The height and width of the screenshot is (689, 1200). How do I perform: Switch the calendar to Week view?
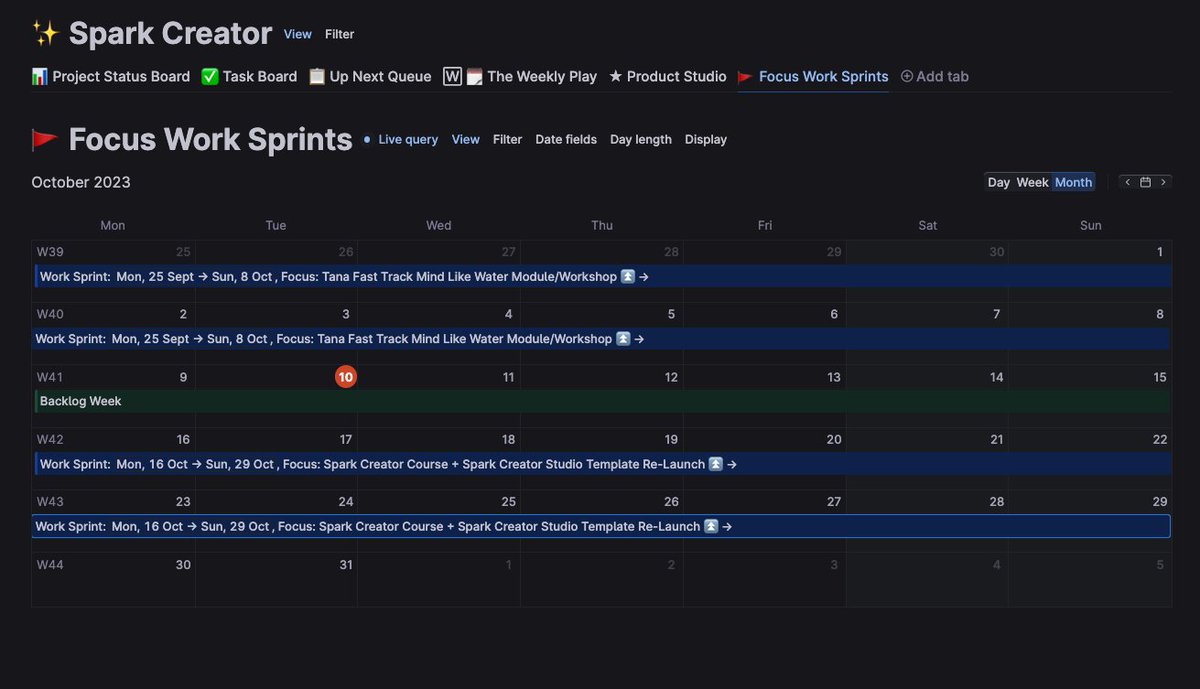point(1032,182)
